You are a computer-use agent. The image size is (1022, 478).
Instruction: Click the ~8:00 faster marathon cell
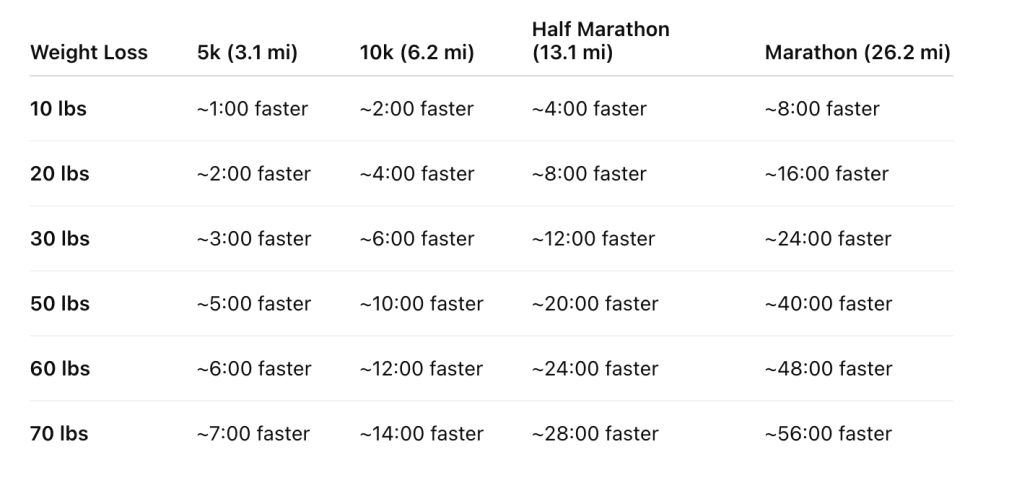click(822, 109)
